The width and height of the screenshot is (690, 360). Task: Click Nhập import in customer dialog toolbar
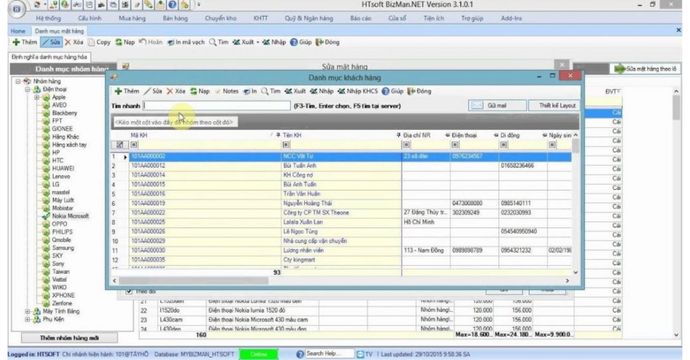tap(322, 91)
